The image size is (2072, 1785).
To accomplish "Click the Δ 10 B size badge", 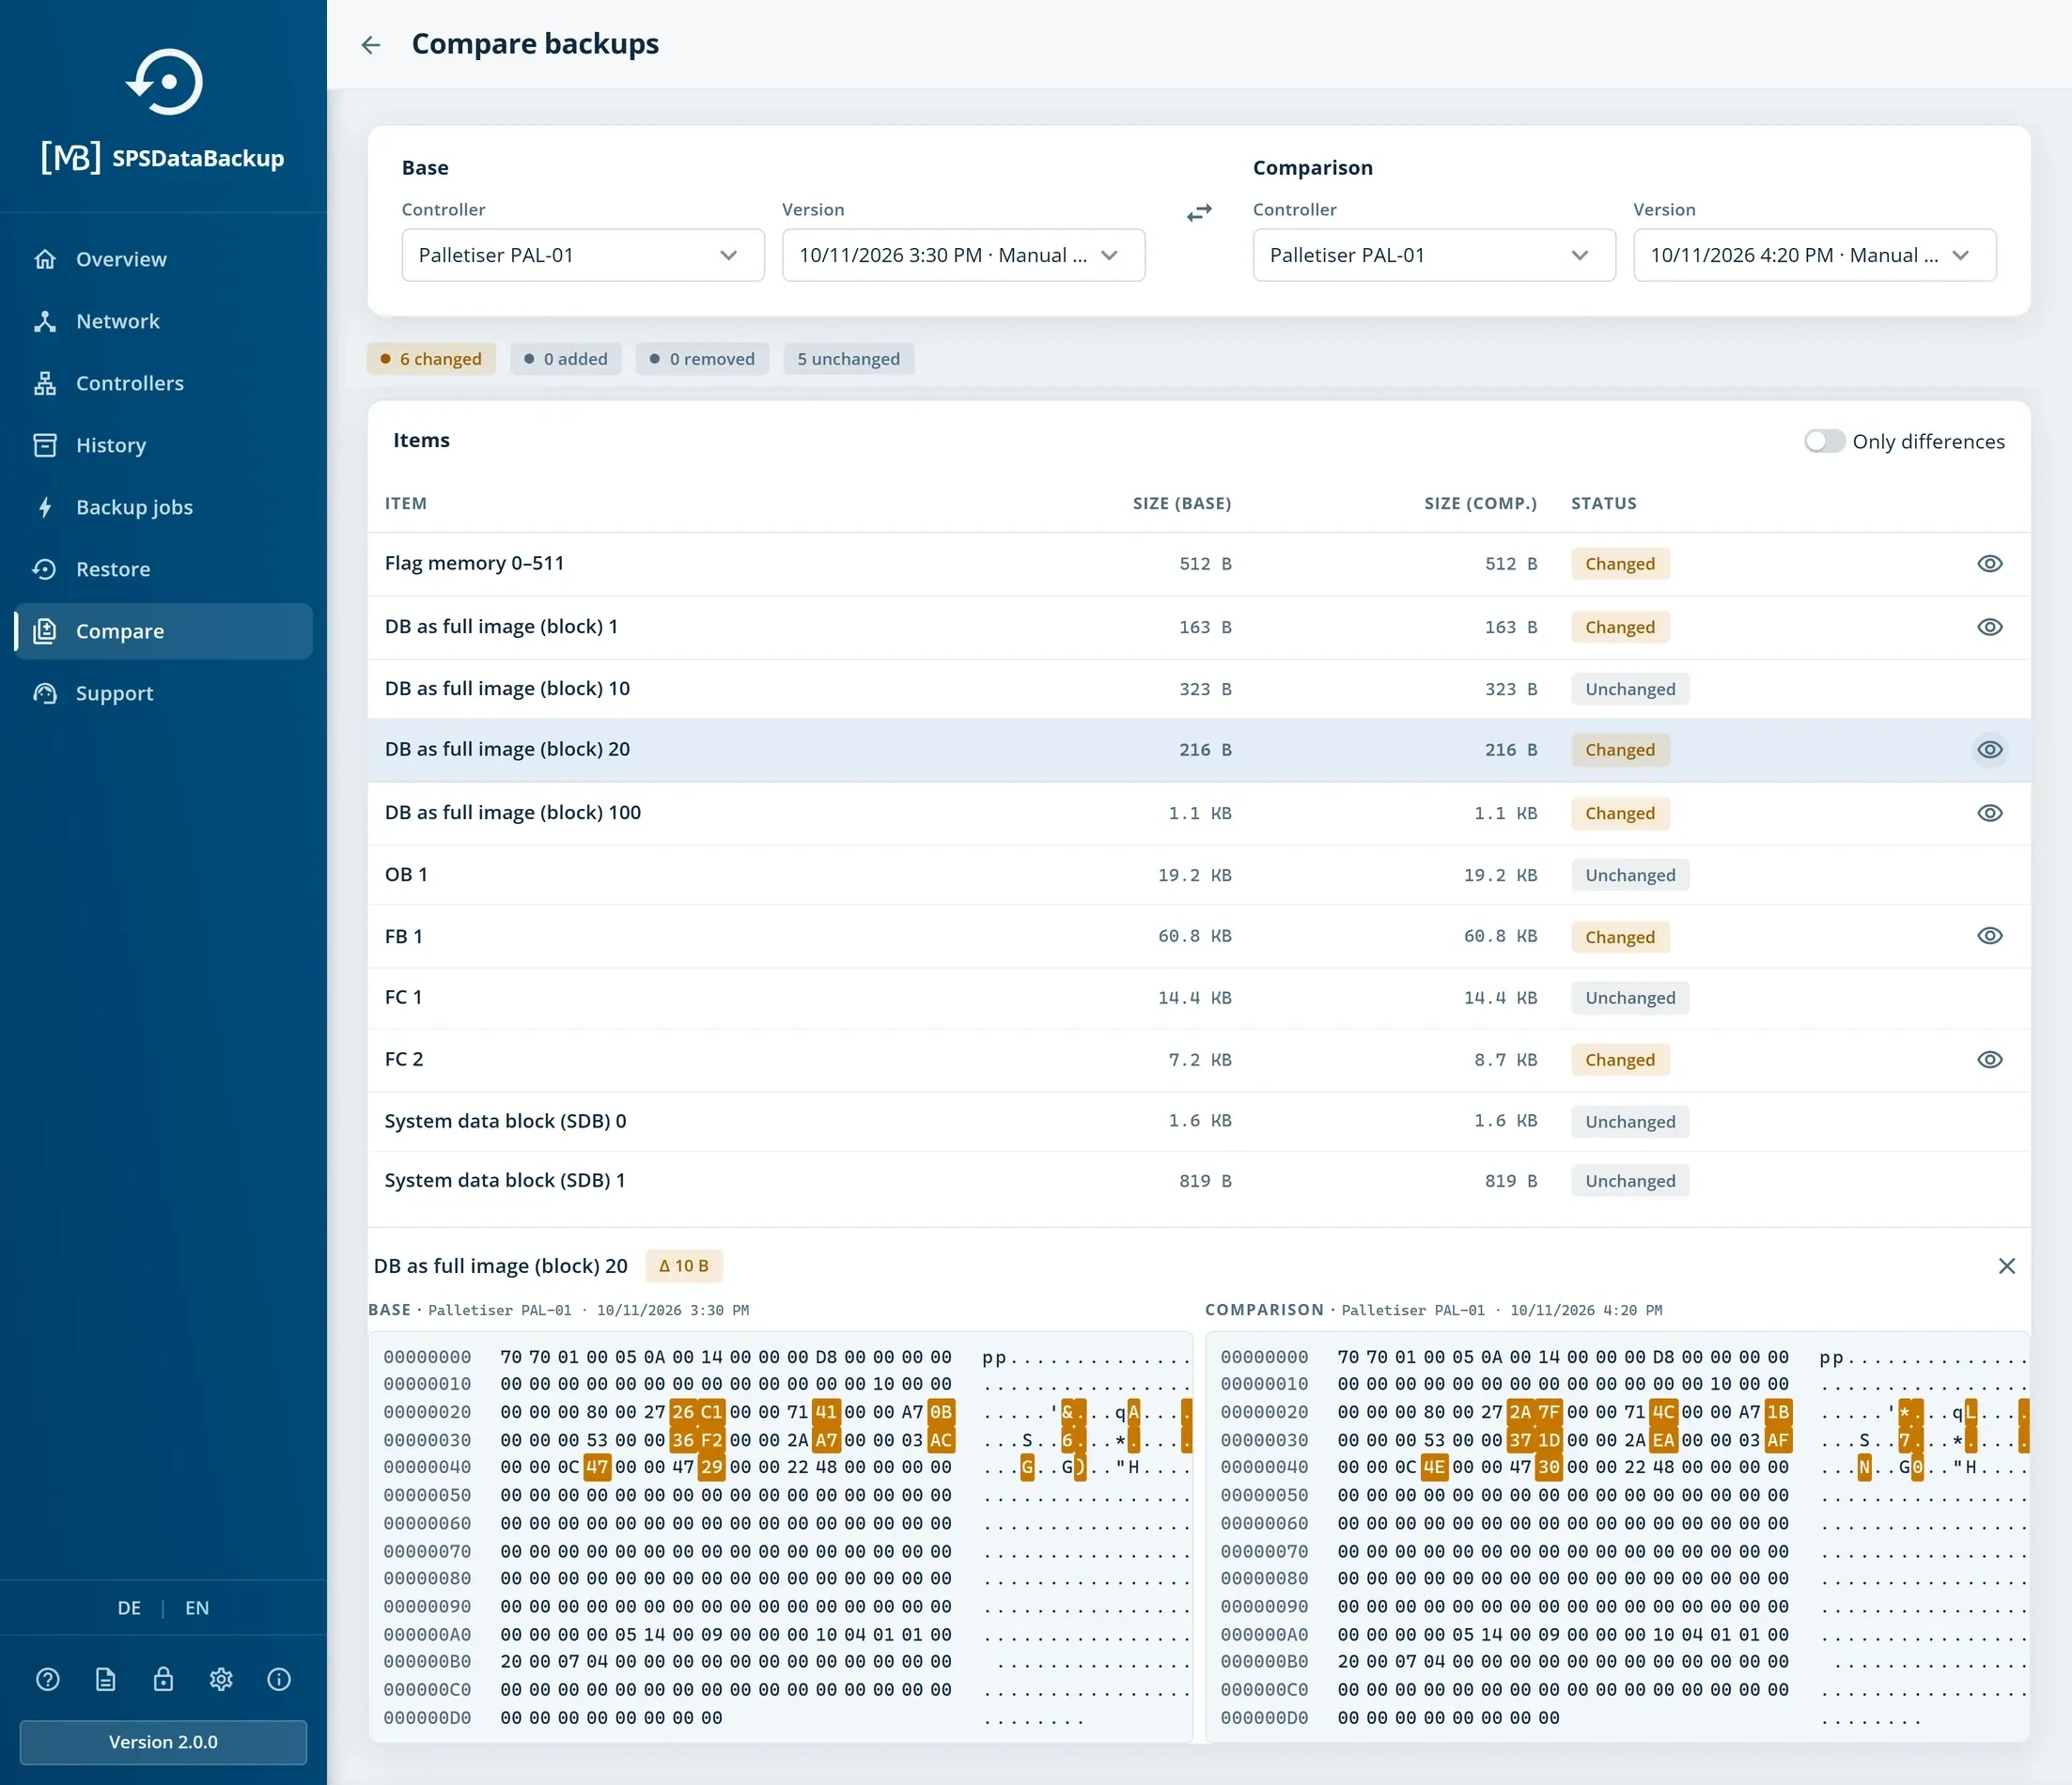I will tap(684, 1266).
